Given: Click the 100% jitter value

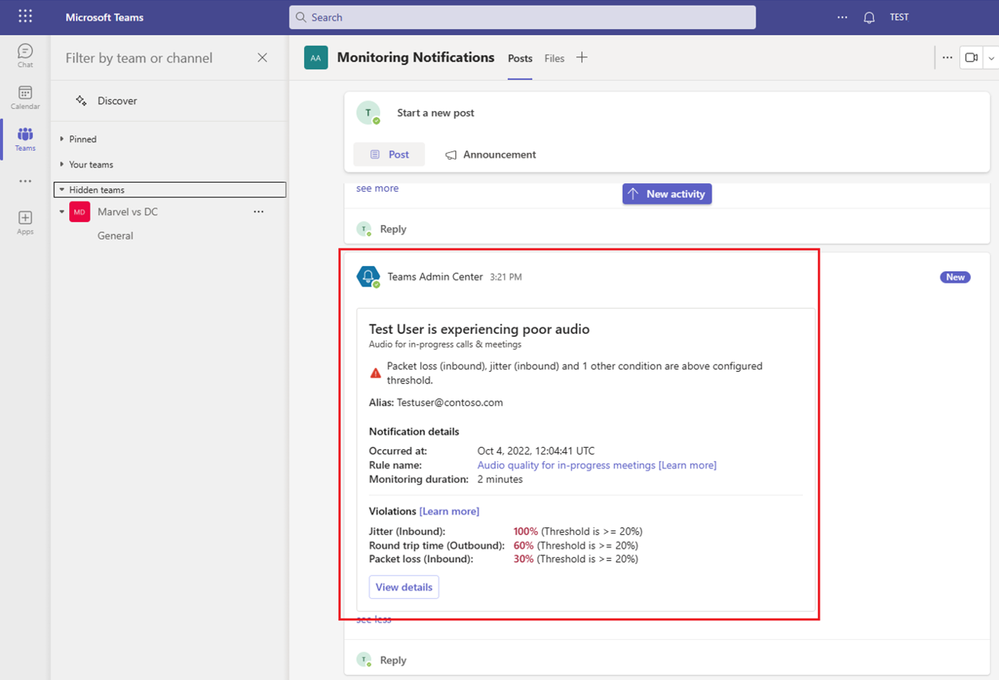Looking at the screenshot, I should [x=526, y=532].
